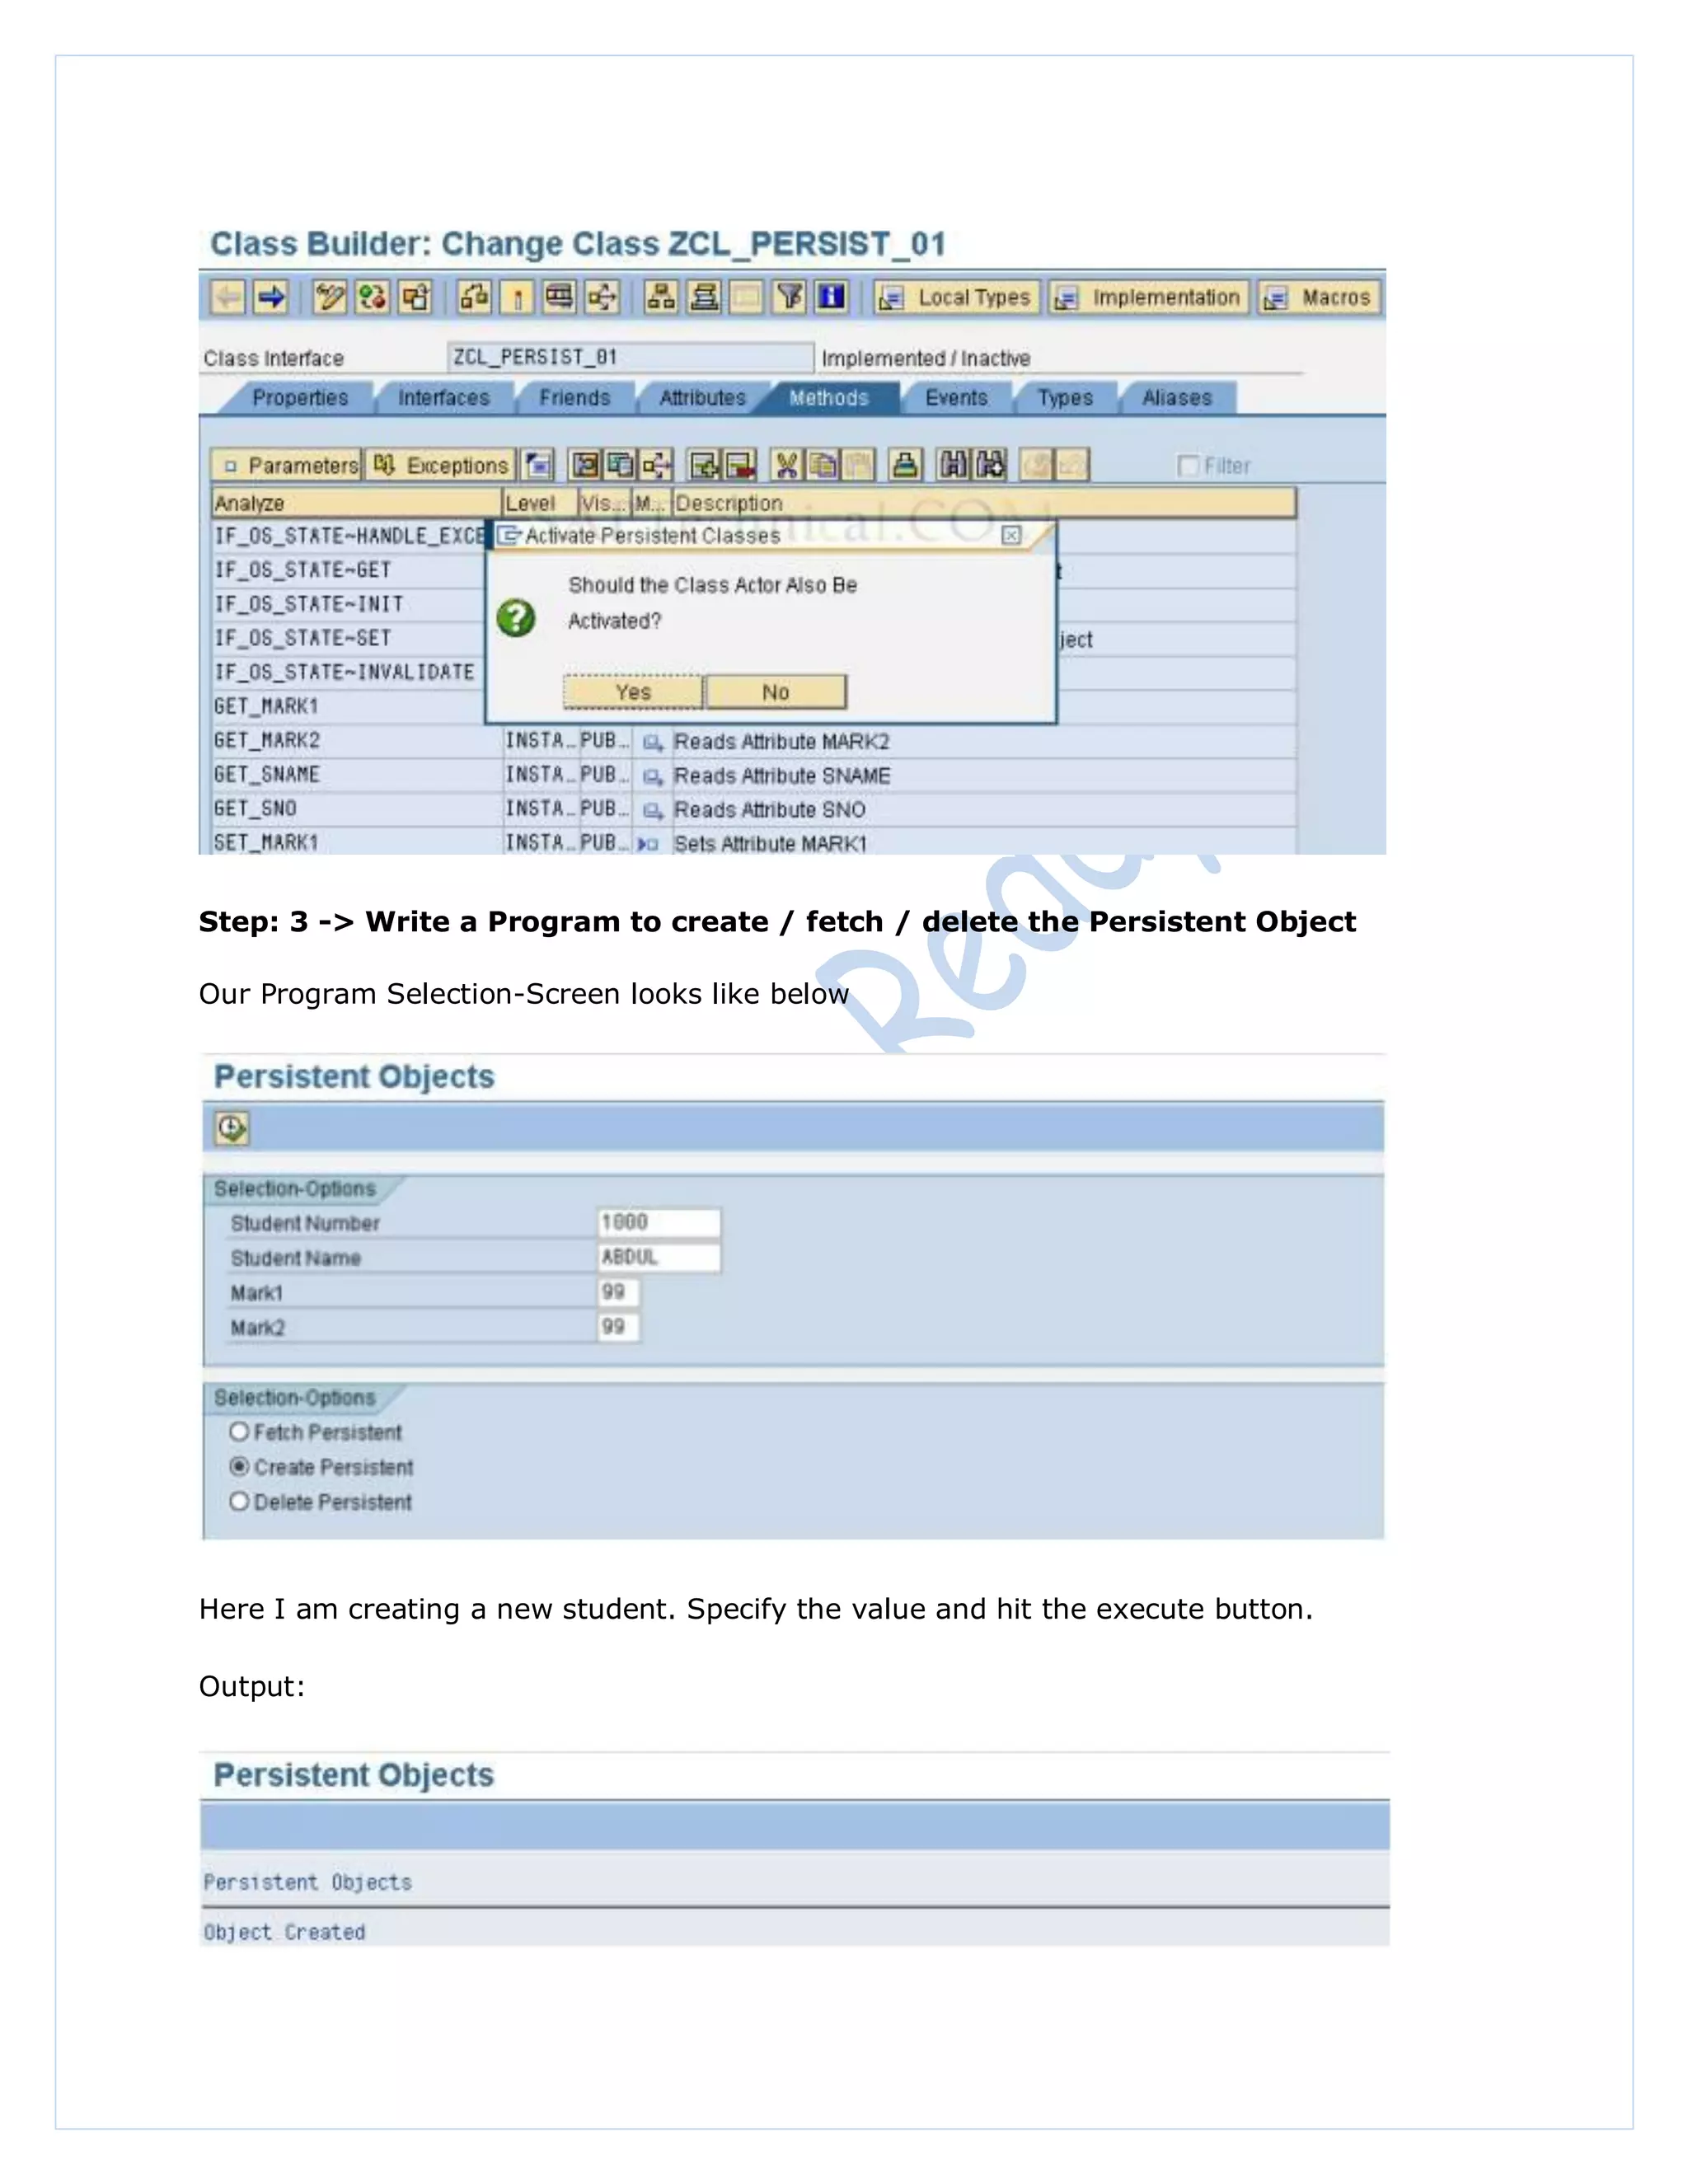This screenshot has height=2184, width=1688.
Task: Click the green question mark icon in dialog
Action: [x=516, y=618]
